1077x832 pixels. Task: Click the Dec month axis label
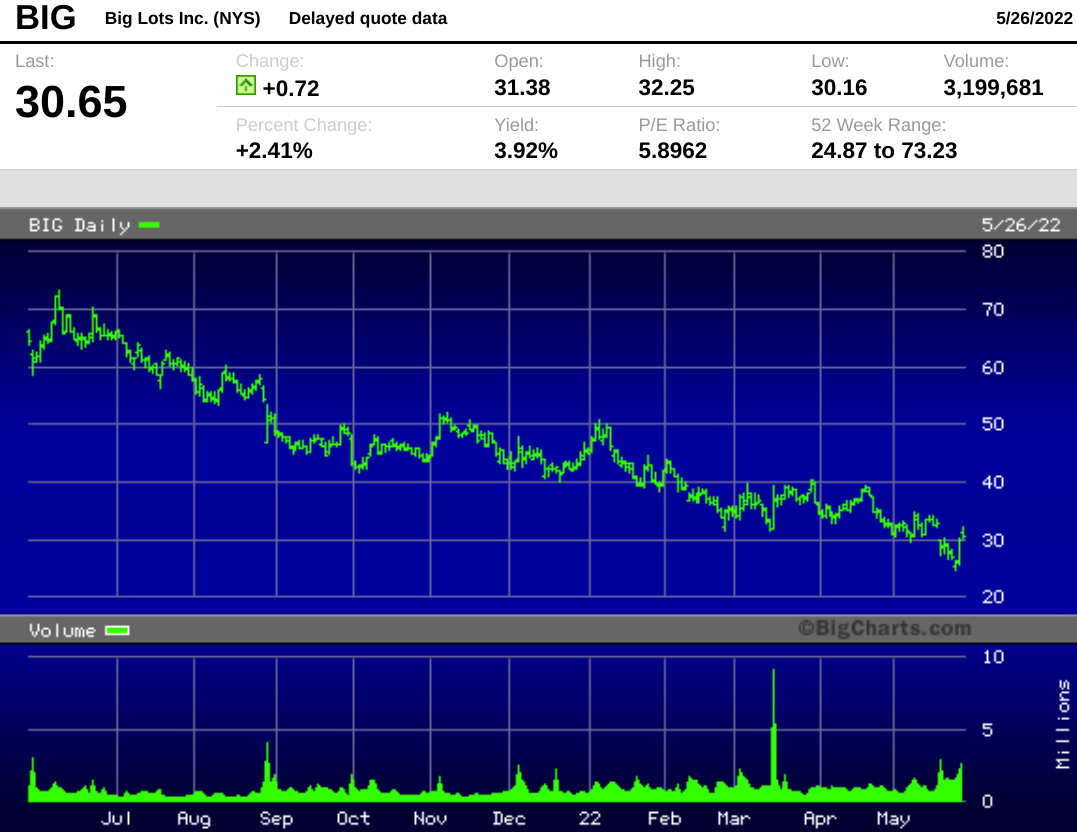(509, 818)
